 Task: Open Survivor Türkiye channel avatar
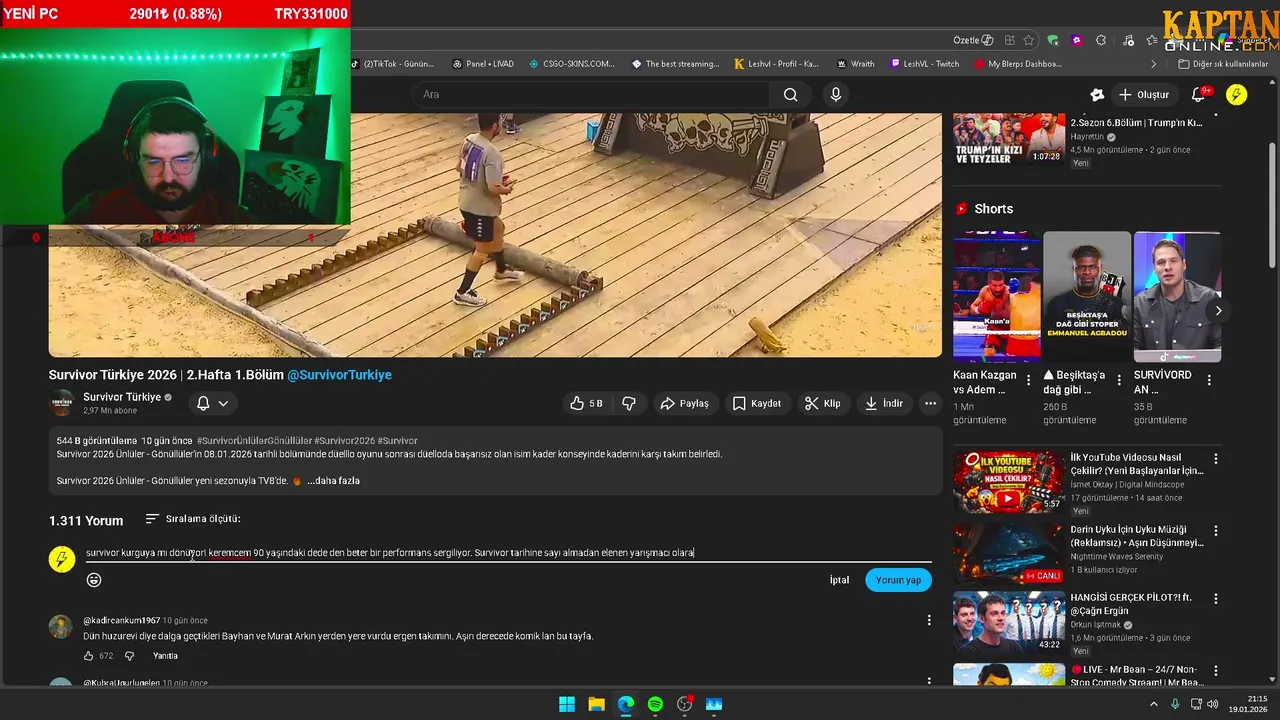point(62,403)
